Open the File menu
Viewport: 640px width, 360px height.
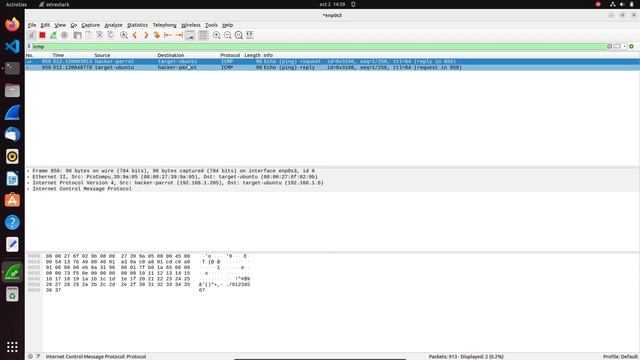[32, 25]
